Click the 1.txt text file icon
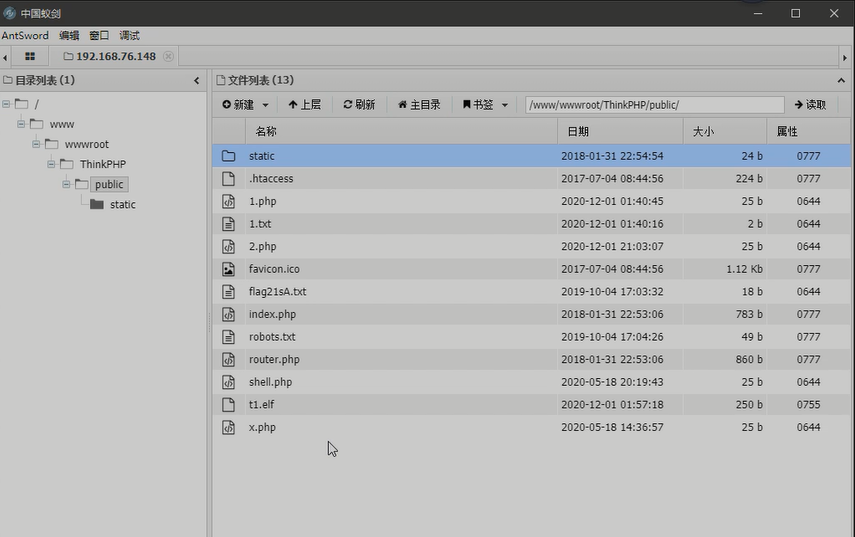The height and width of the screenshot is (537, 855). point(228,224)
